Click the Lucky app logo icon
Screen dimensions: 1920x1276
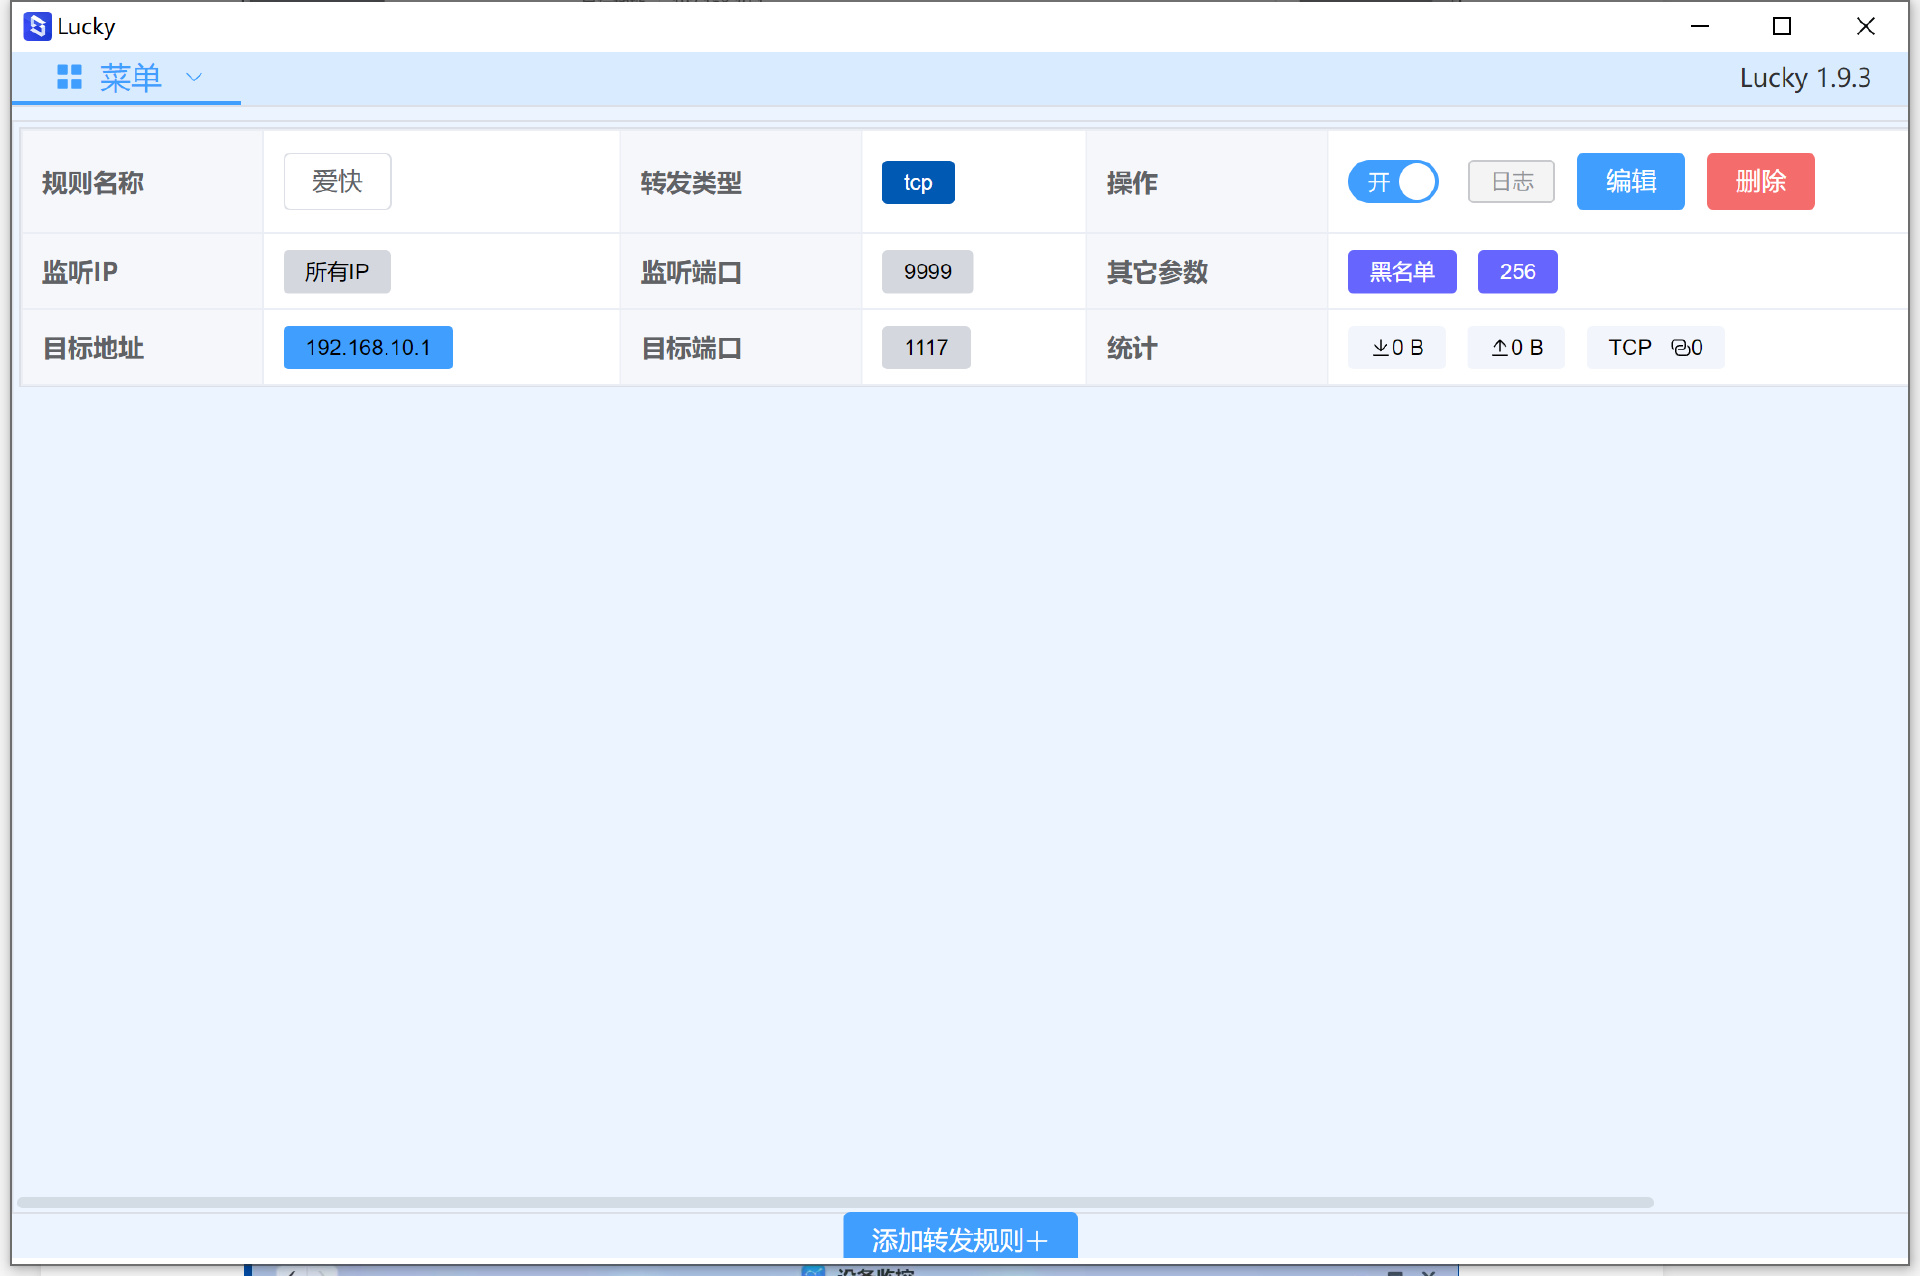[x=37, y=26]
